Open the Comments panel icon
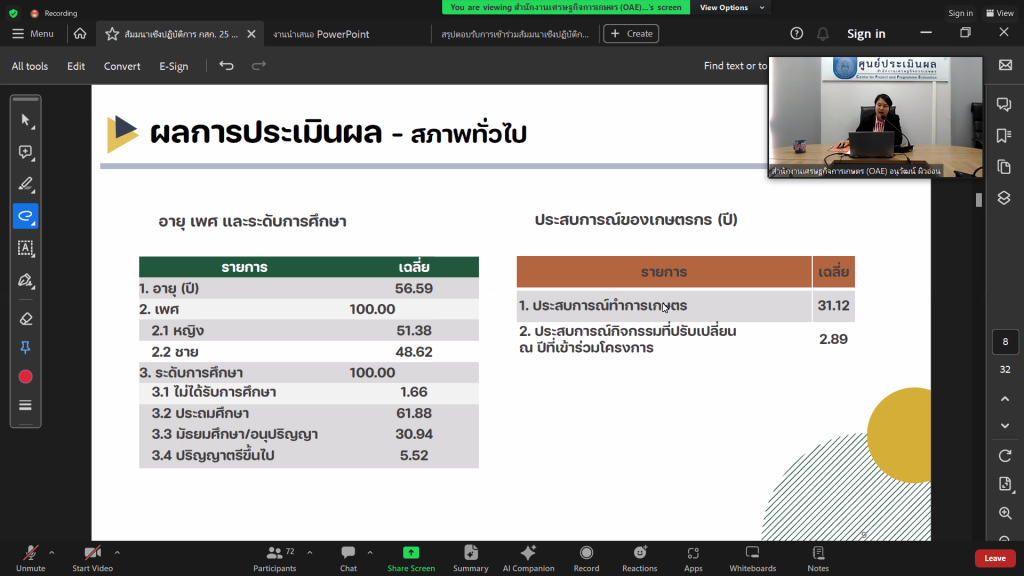Screen dimensions: 1024x576 (1004, 104)
